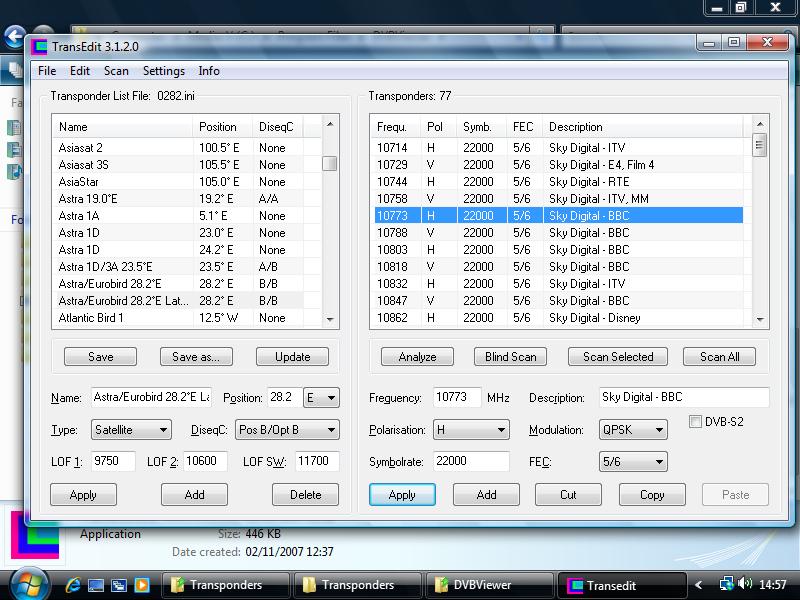
Task: Open the File menu
Action: click(47, 71)
